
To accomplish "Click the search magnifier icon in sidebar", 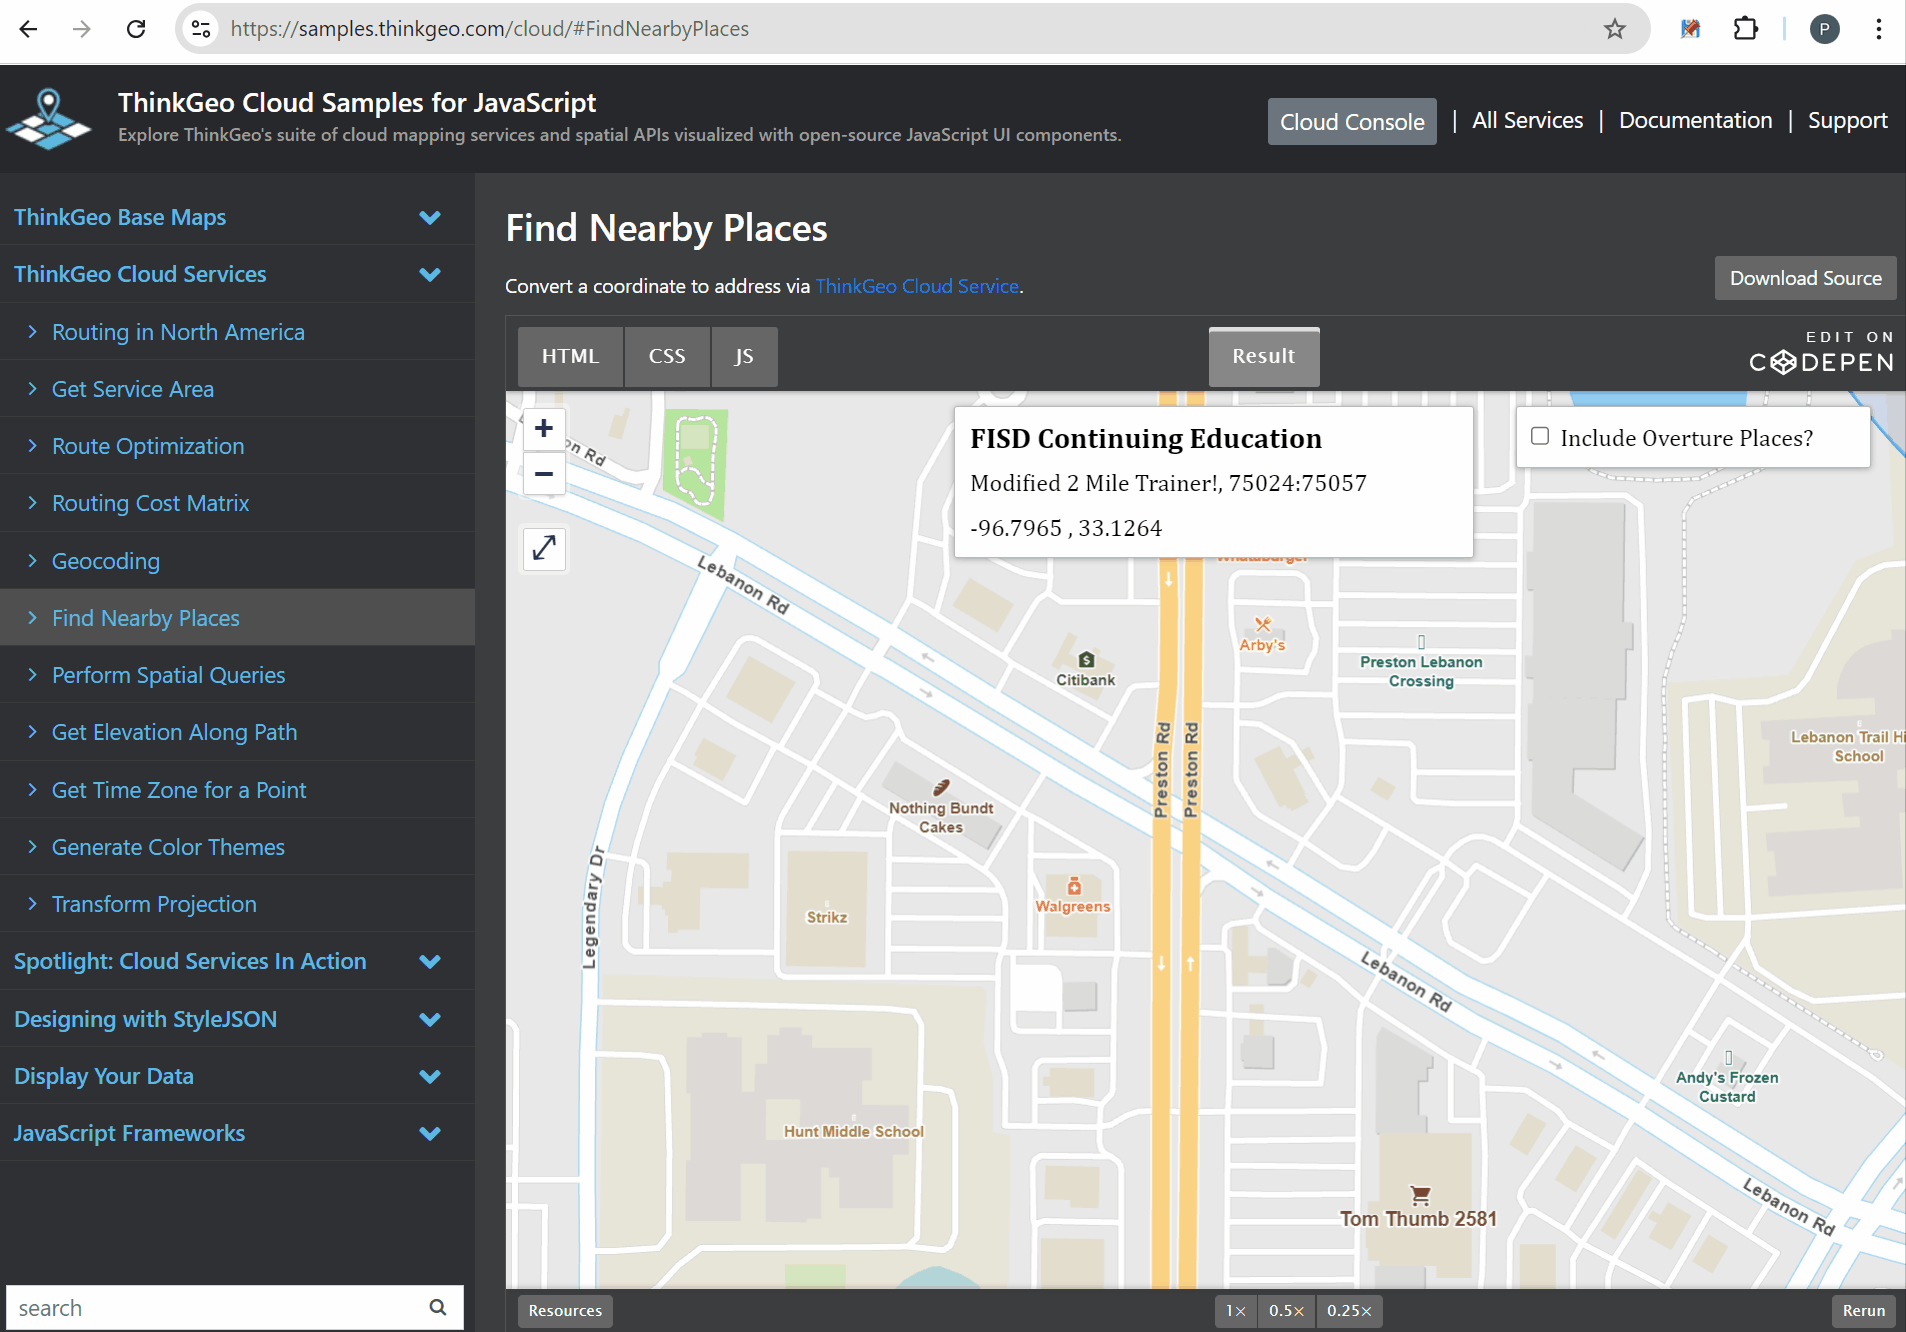I will pos(438,1307).
